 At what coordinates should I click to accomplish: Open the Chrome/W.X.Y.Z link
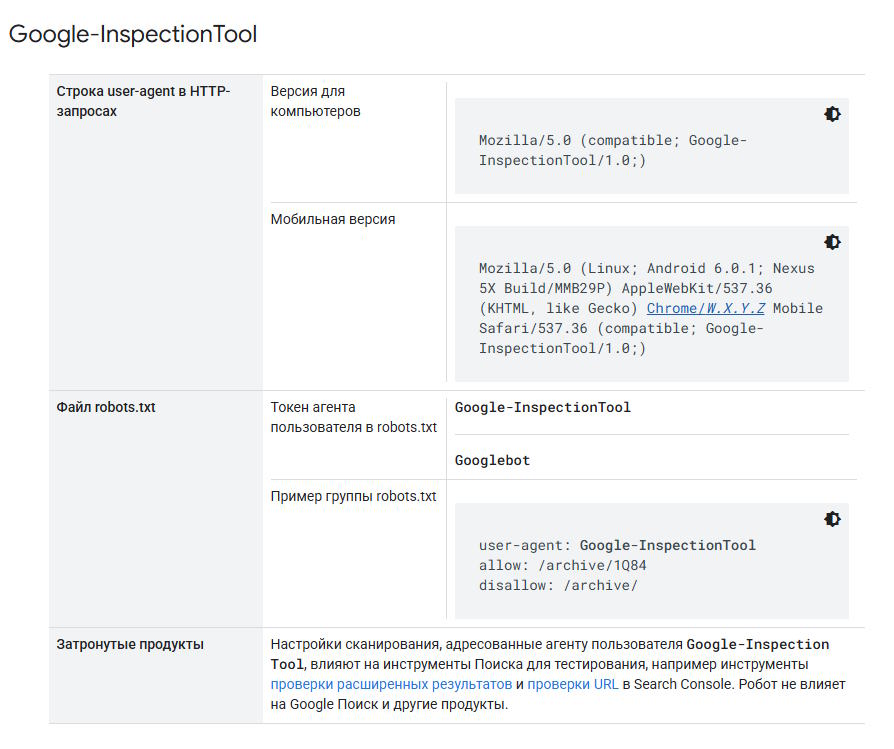point(705,308)
